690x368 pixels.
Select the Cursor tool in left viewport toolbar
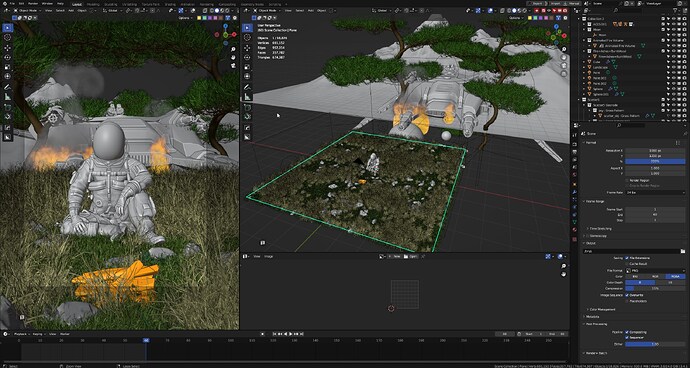pos(7,37)
